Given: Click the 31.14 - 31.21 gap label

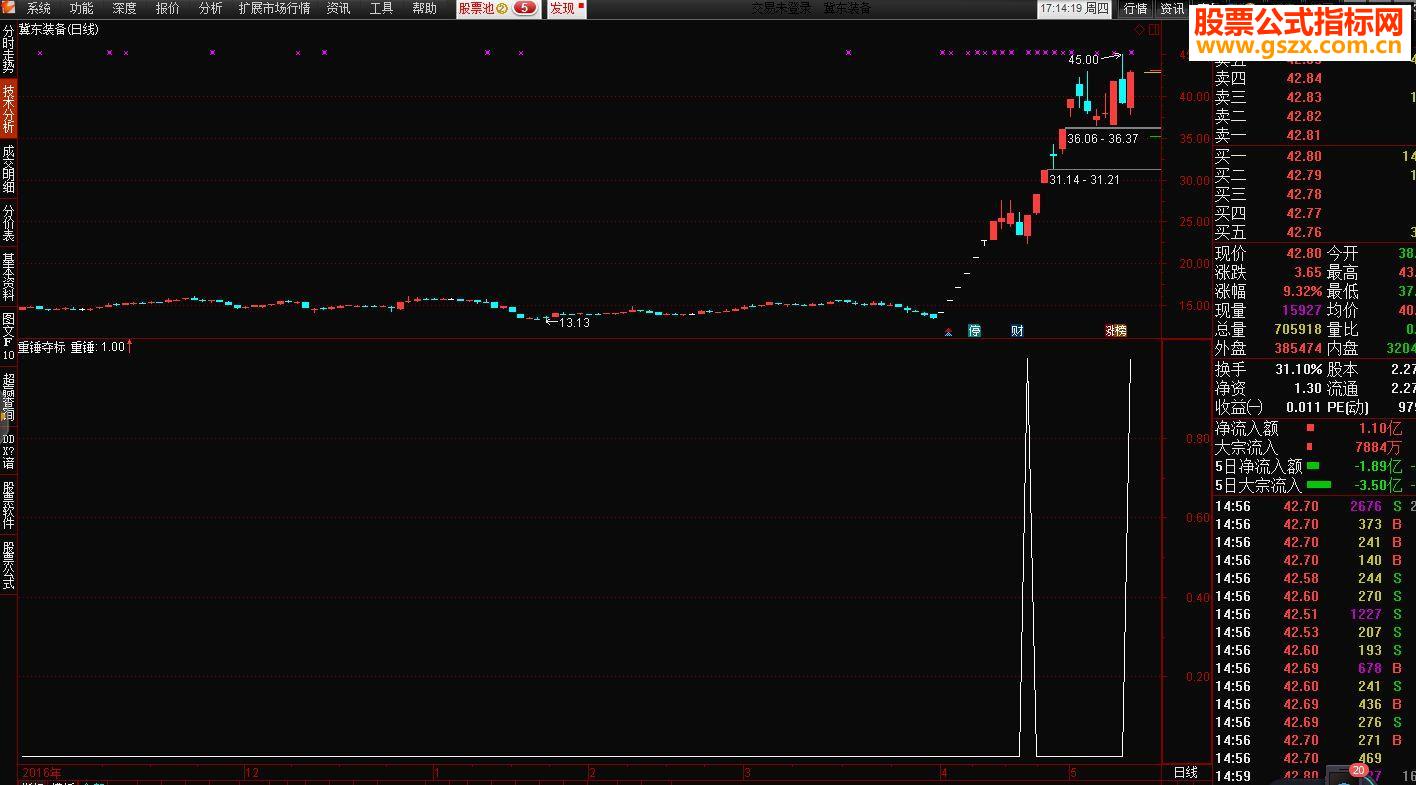Looking at the screenshot, I should tap(1085, 180).
